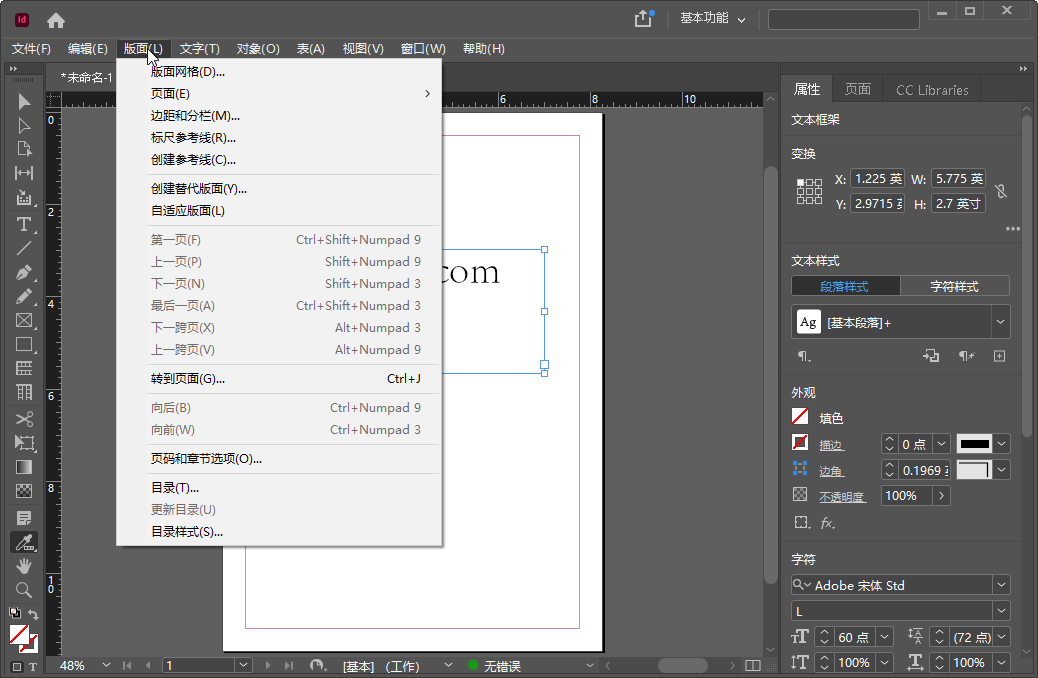Switch to the 字符样式 tab
This screenshot has height=678, width=1038.
tap(954, 285)
